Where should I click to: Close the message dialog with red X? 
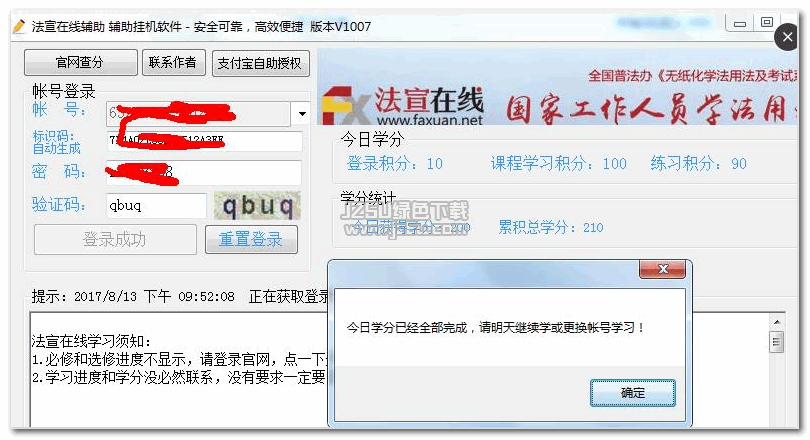[663, 269]
